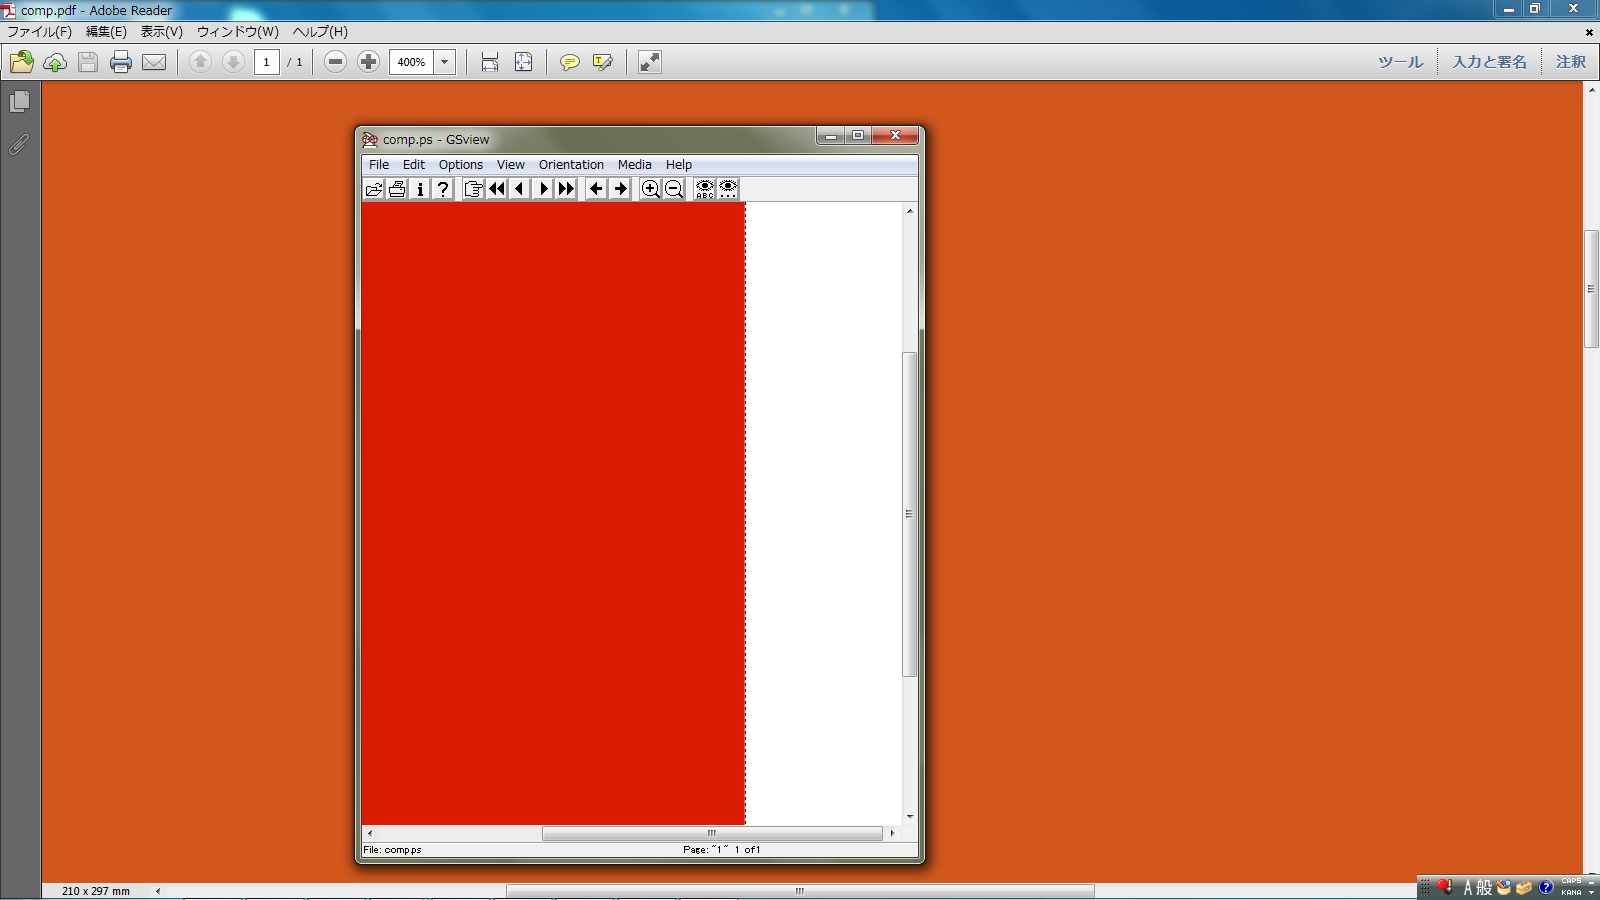
Task: Click GSview next page right triangle
Action: [543, 189]
